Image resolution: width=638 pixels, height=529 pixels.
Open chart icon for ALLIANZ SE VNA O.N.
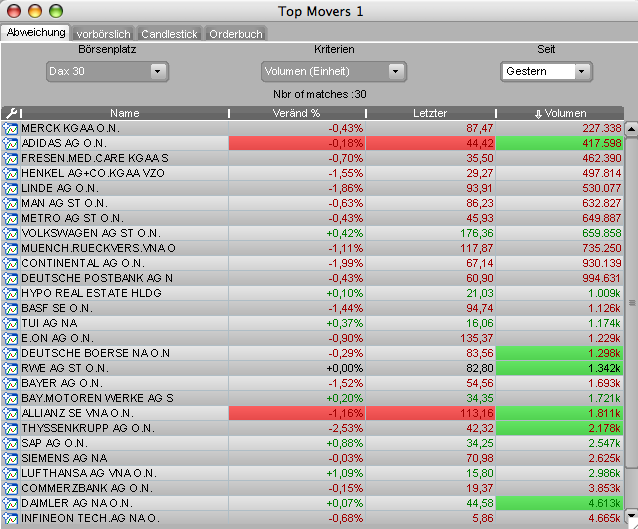tap(11, 414)
